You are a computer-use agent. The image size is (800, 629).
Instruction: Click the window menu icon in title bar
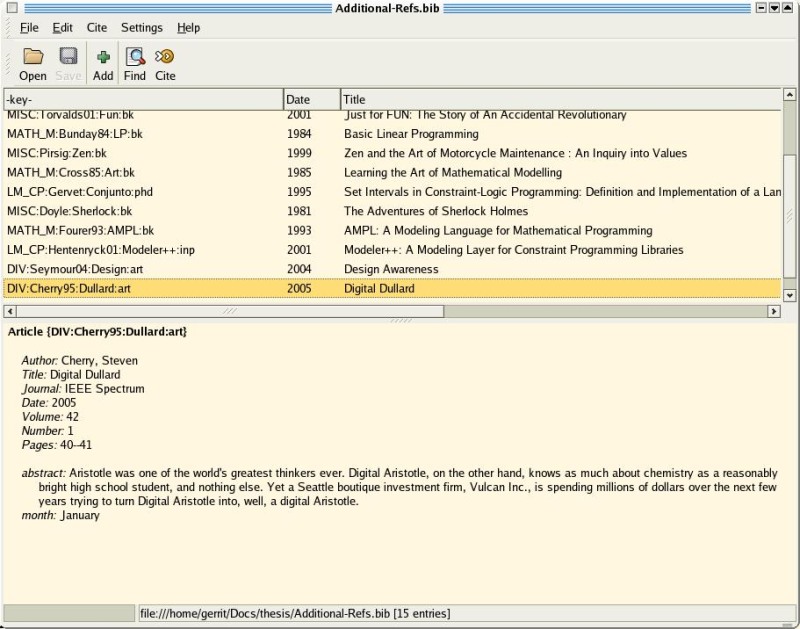9,8
